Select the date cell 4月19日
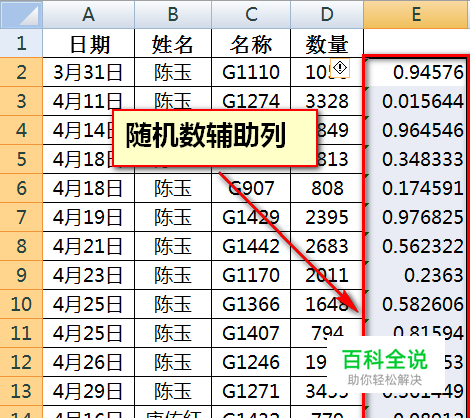Image resolution: width=470 pixels, height=418 pixels. (x=89, y=217)
